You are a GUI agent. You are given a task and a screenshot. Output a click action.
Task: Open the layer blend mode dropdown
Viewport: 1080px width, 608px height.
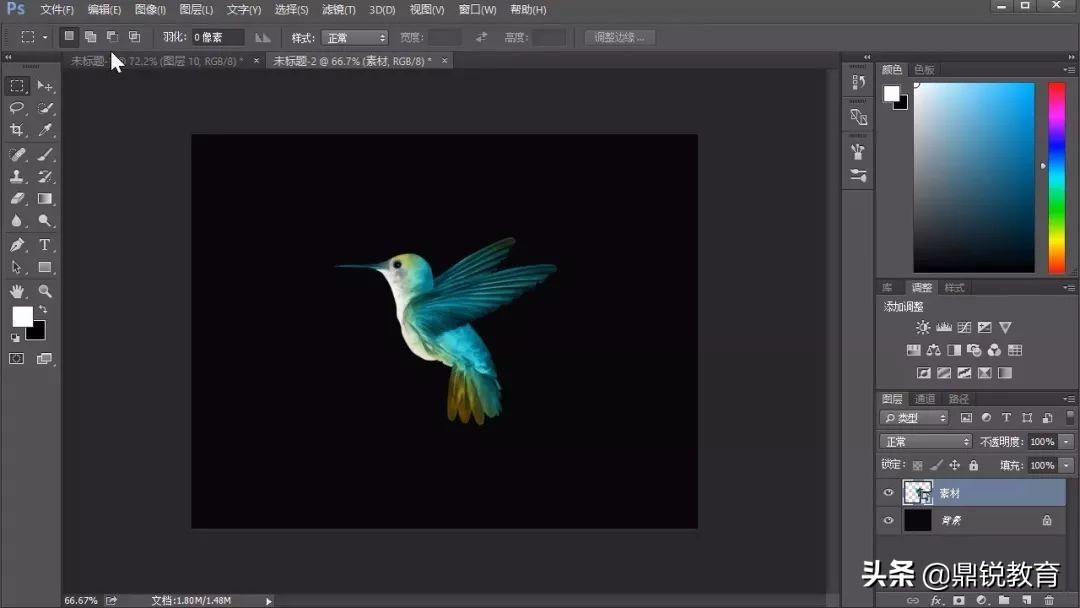[926, 441]
